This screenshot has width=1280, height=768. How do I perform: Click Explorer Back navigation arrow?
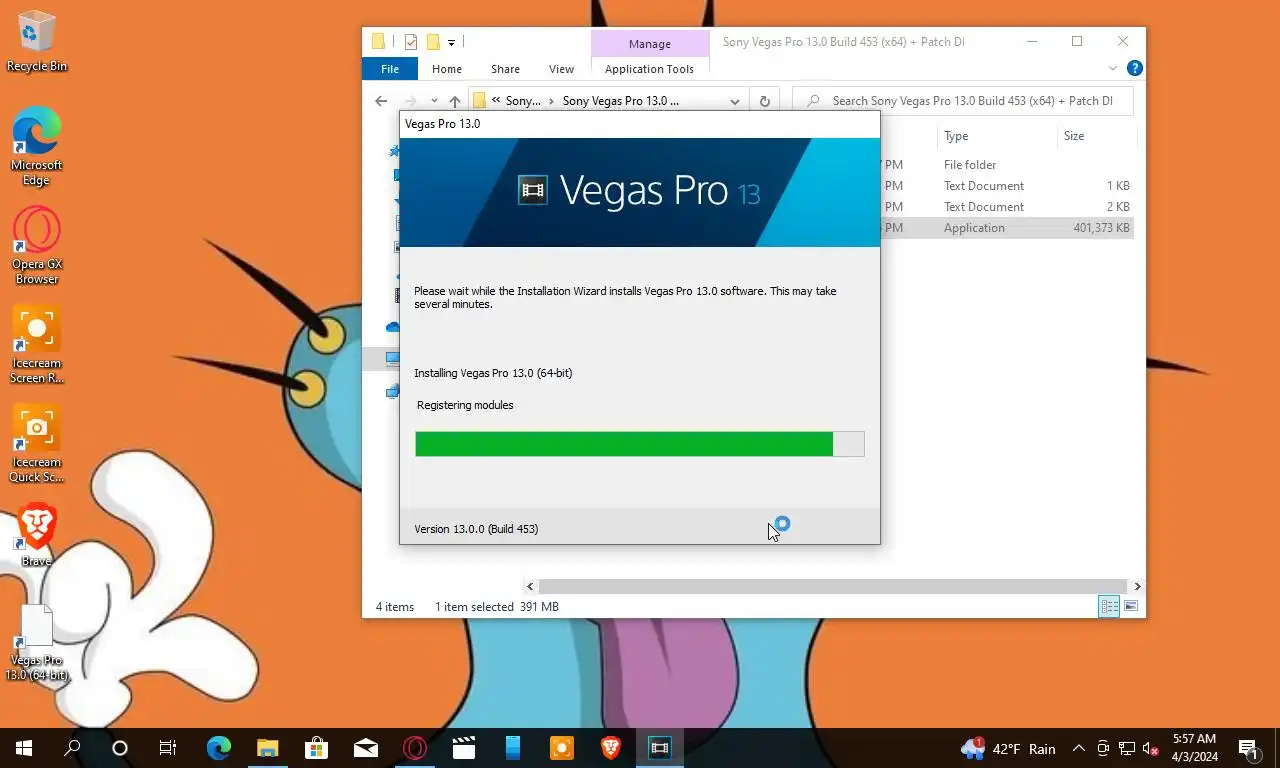coord(381,101)
